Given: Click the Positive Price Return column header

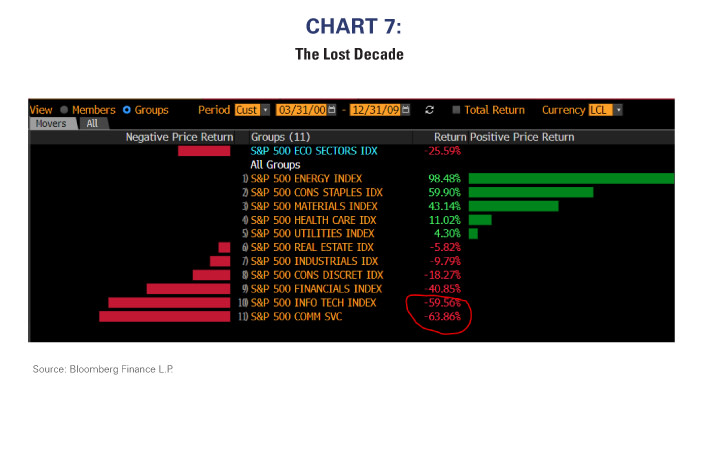Looking at the screenshot, I should [x=522, y=137].
